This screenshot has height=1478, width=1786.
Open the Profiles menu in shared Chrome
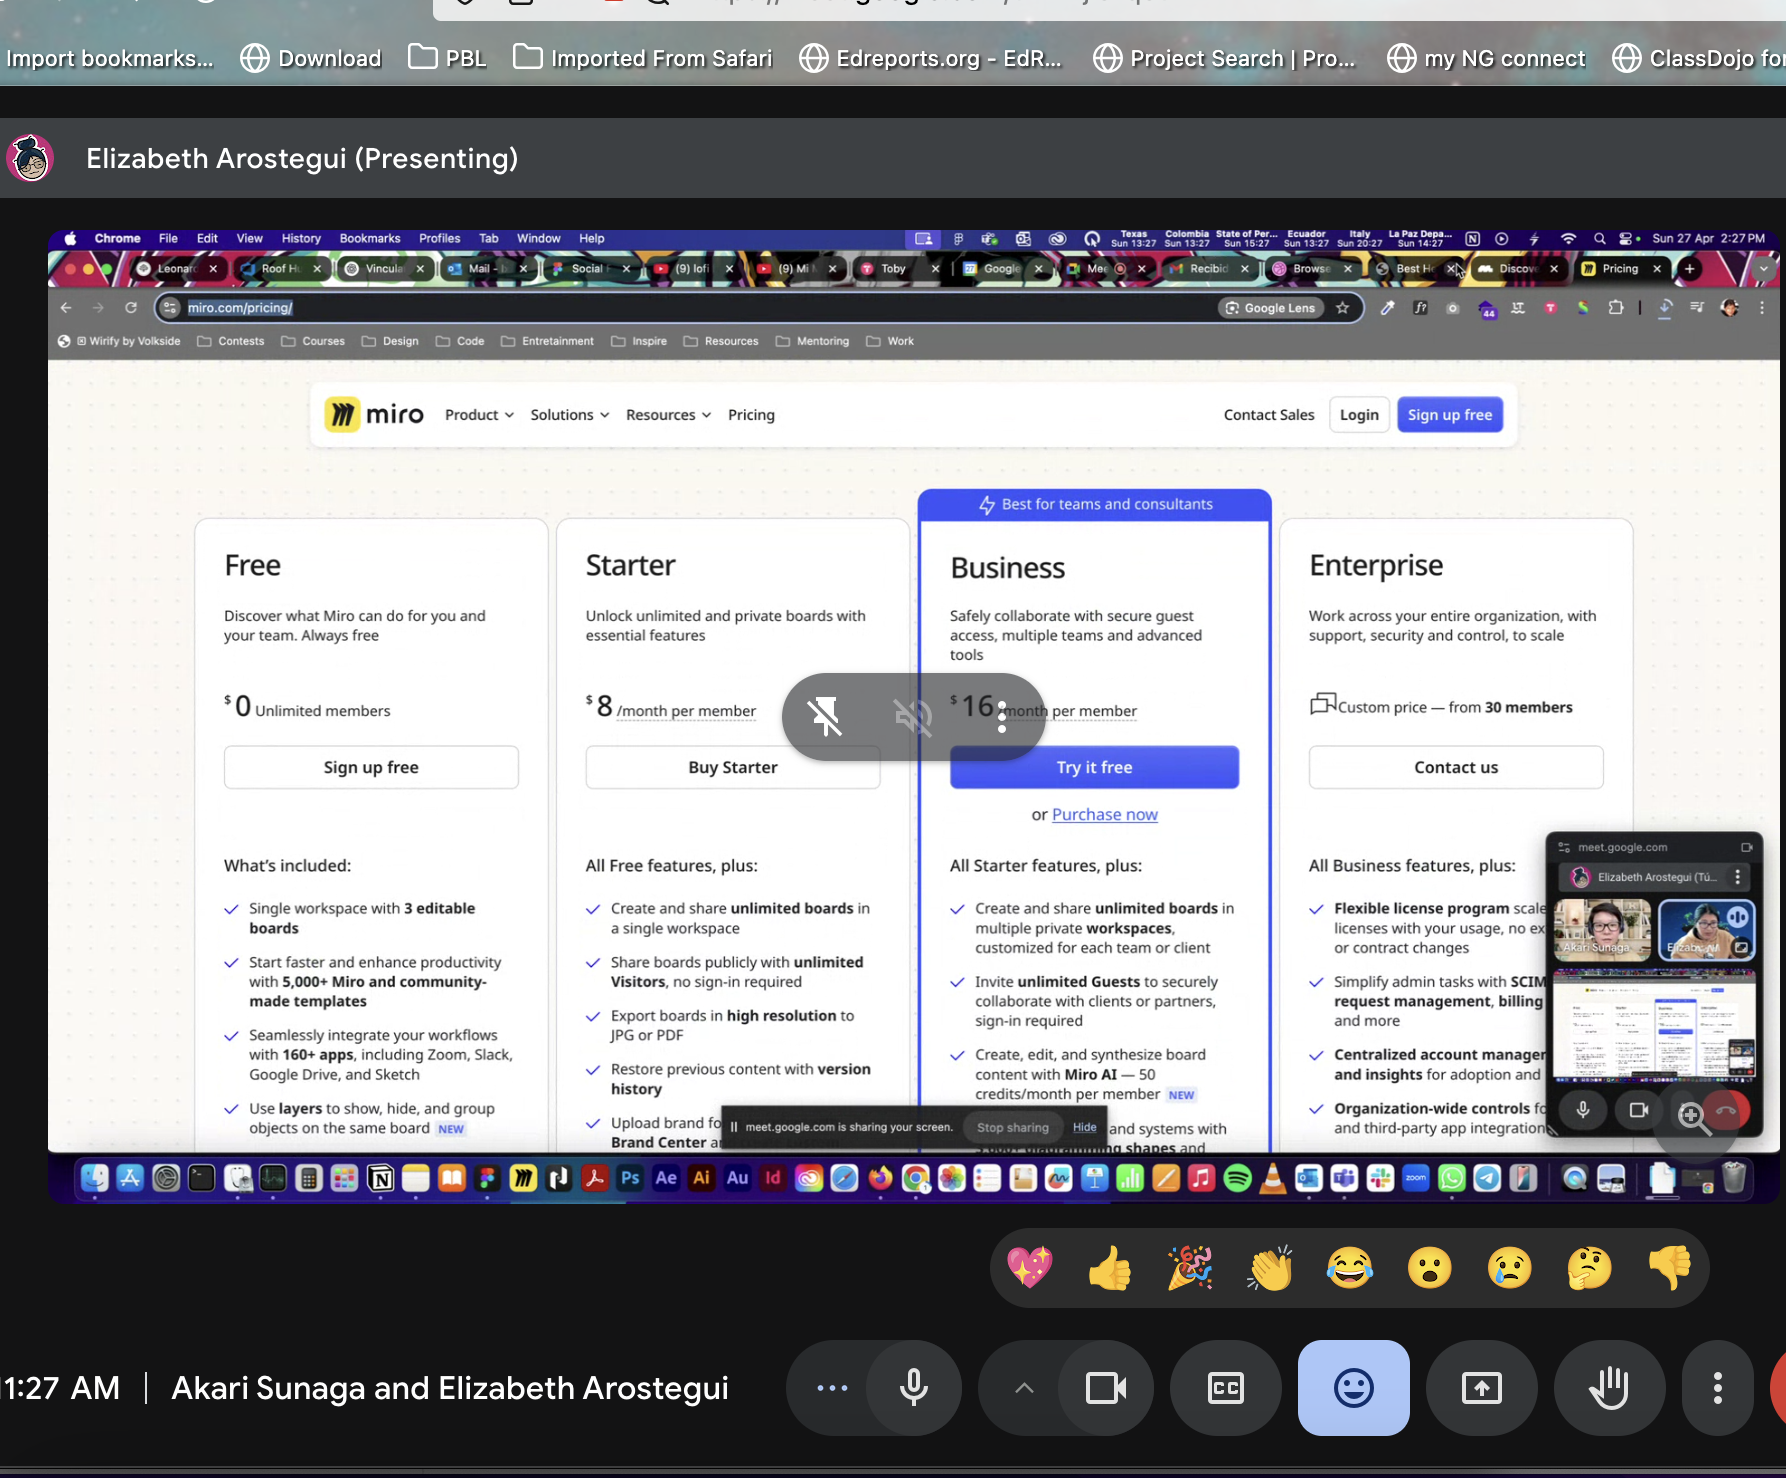439,238
